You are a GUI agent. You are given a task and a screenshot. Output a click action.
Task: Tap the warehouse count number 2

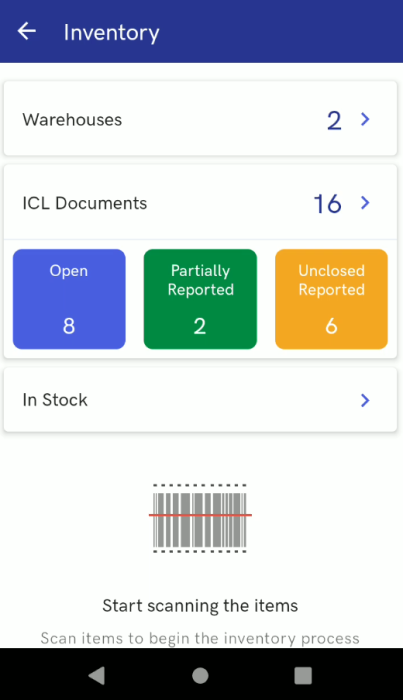coord(334,121)
